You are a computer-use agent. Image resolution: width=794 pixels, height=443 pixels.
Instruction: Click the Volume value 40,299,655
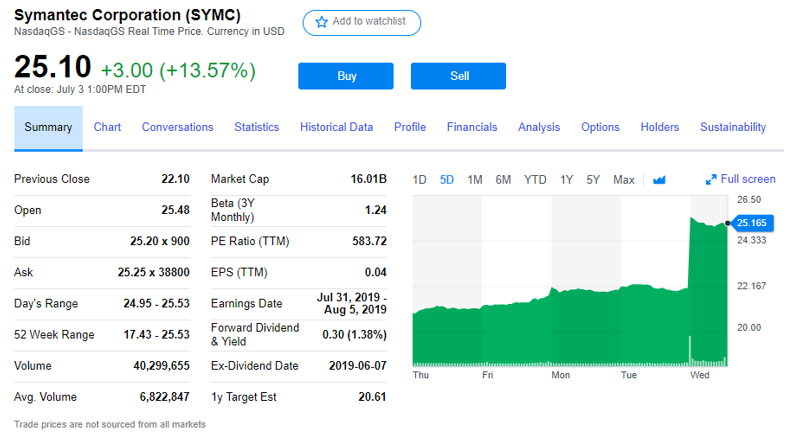pyautogui.click(x=161, y=366)
